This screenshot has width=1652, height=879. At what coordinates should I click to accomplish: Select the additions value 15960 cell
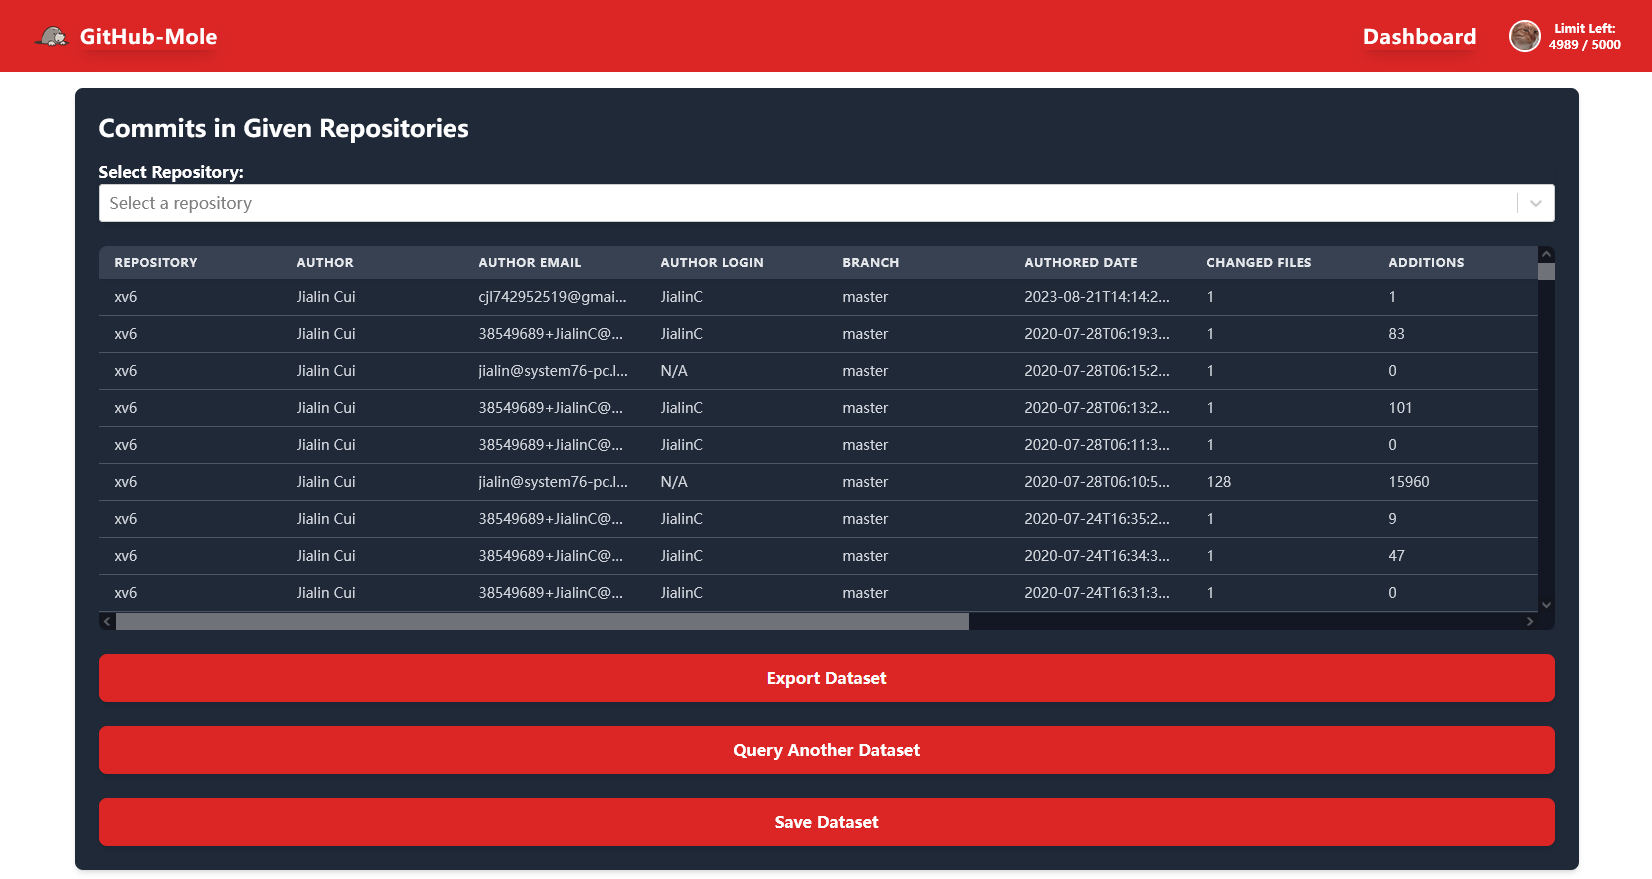(1409, 482)
